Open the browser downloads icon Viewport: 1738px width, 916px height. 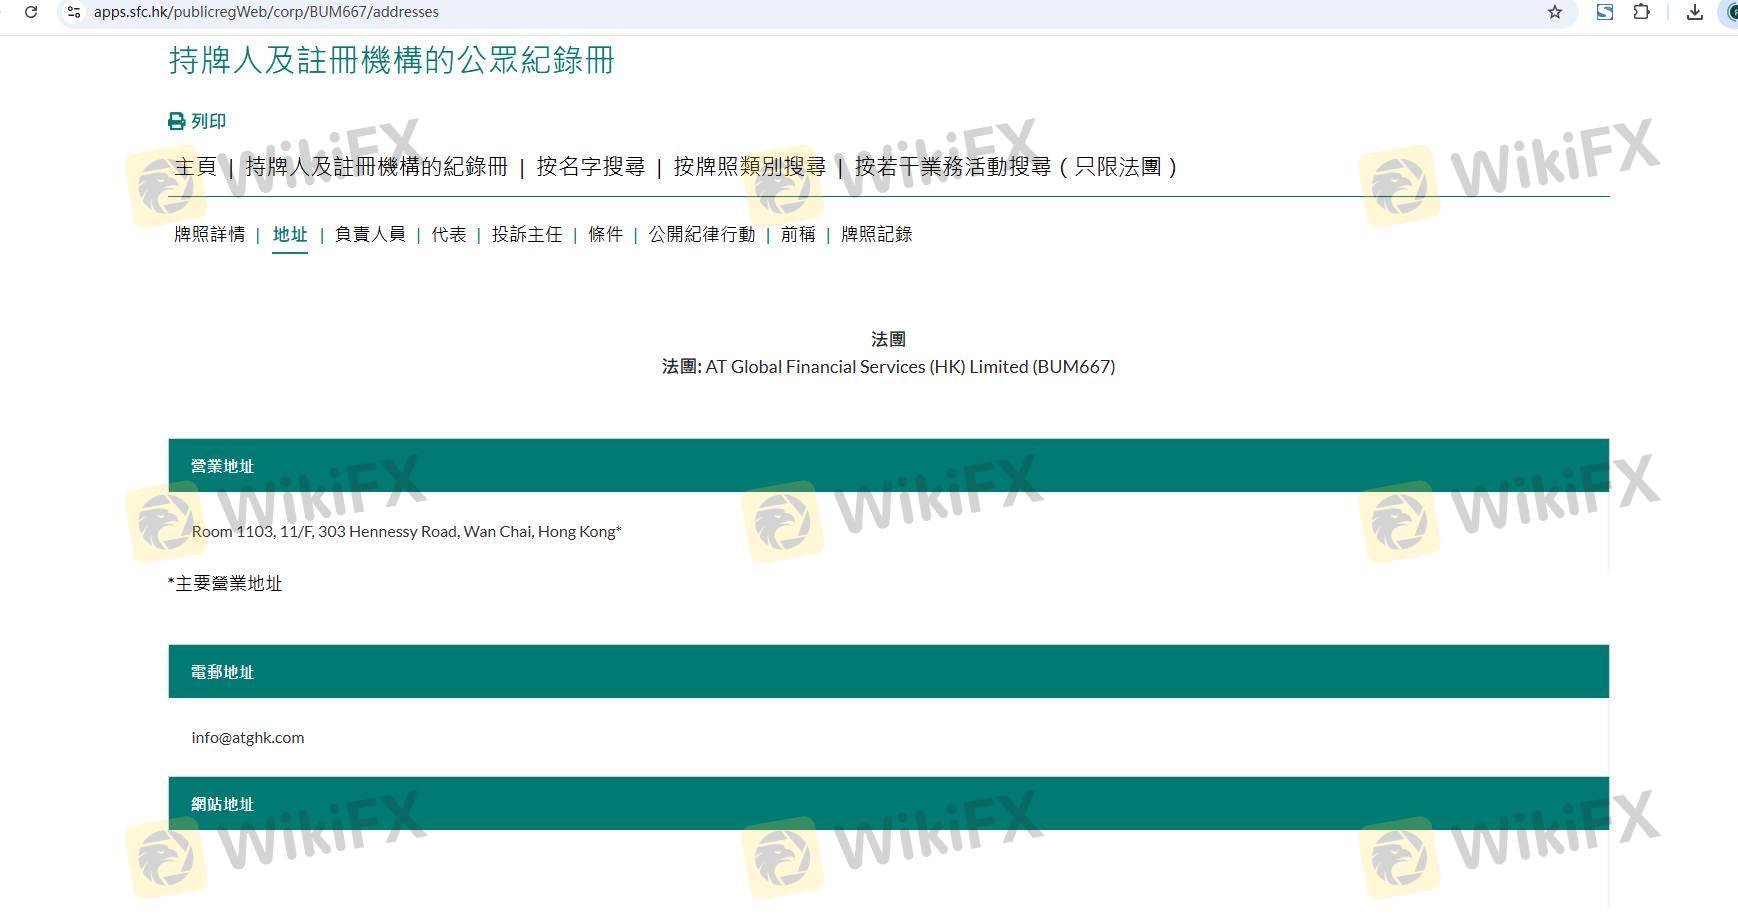pos(1694,12)
